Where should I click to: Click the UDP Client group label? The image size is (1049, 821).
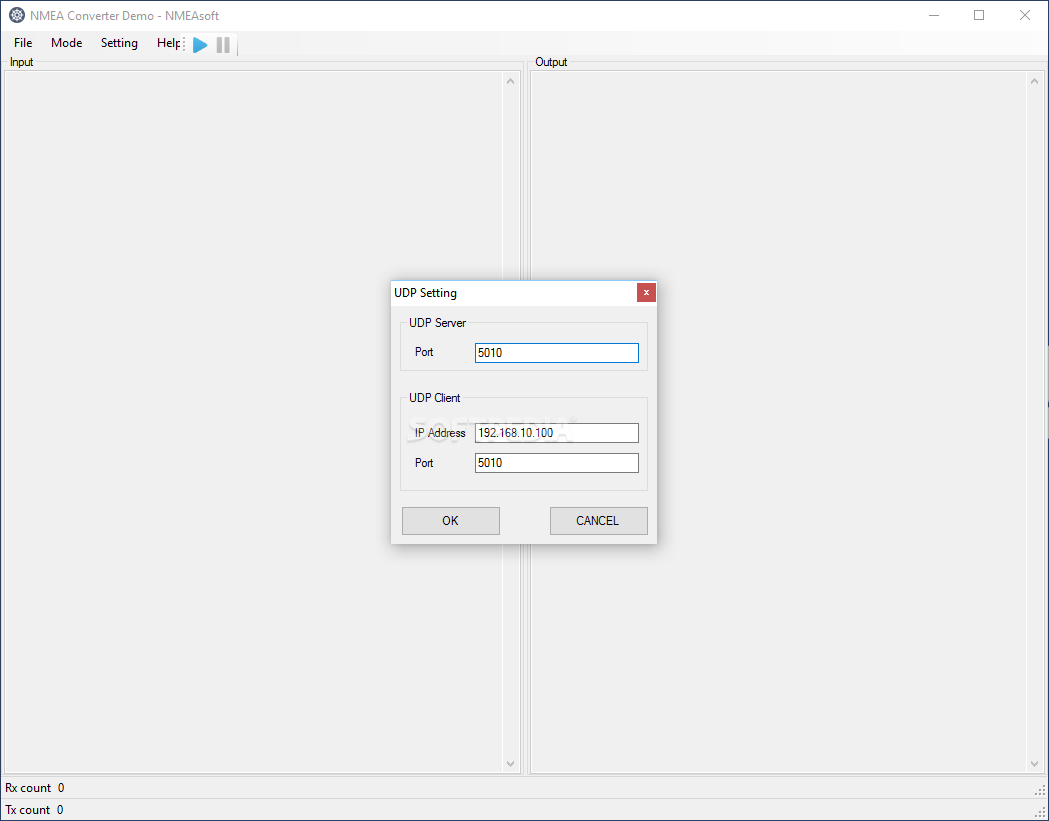pos(435,397)
